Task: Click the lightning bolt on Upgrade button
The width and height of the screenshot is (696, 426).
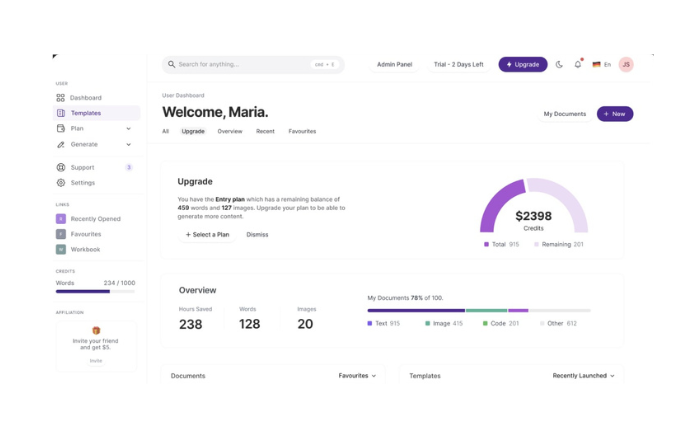Action: 509,64
